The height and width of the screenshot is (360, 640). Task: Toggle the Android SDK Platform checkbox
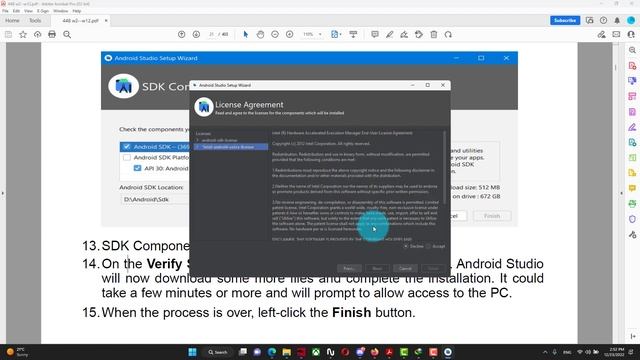(x=127, y=158)
